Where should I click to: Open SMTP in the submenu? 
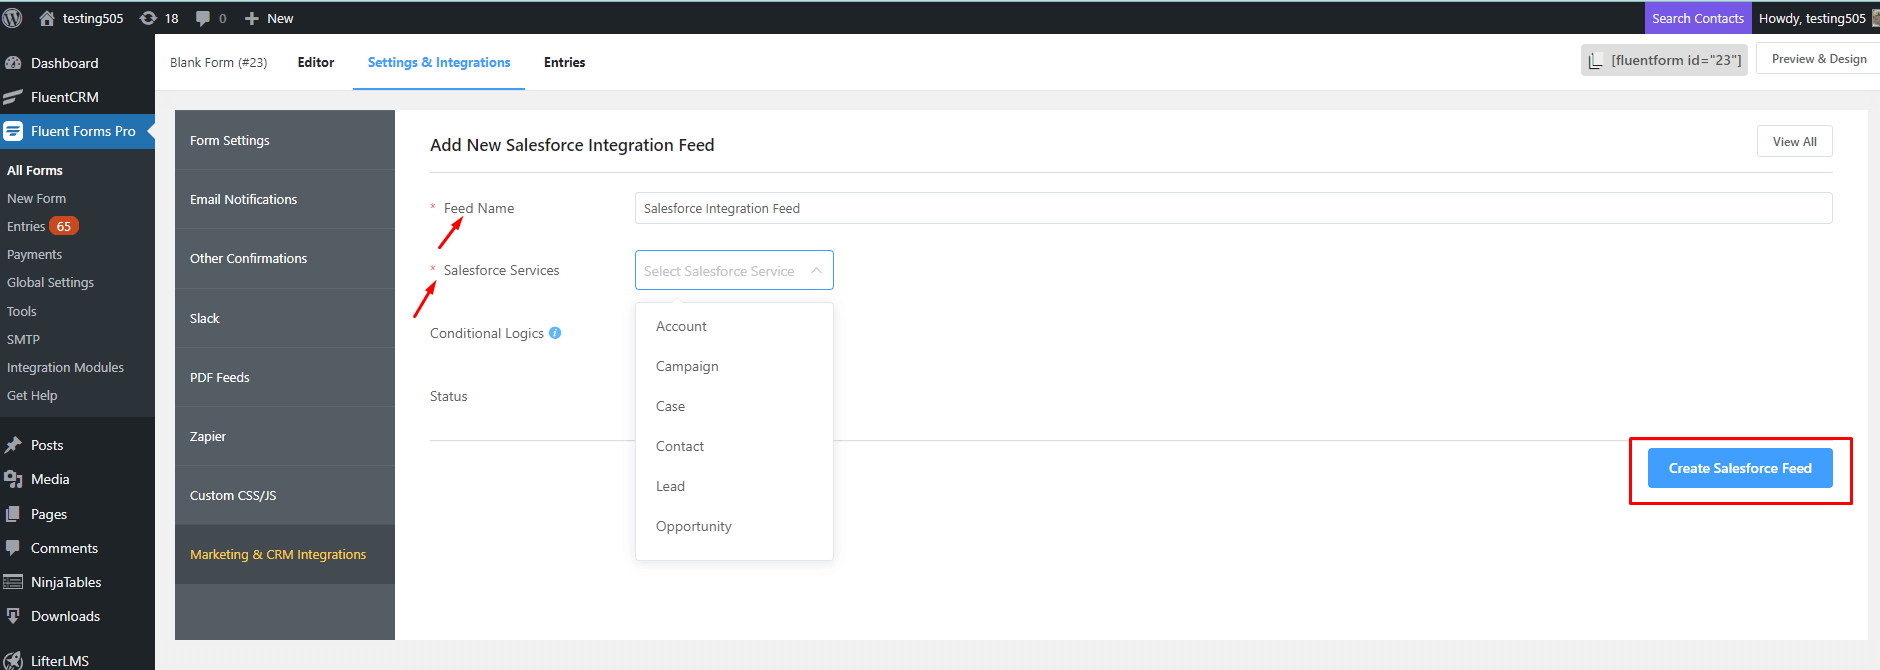(x=24, y=339)
